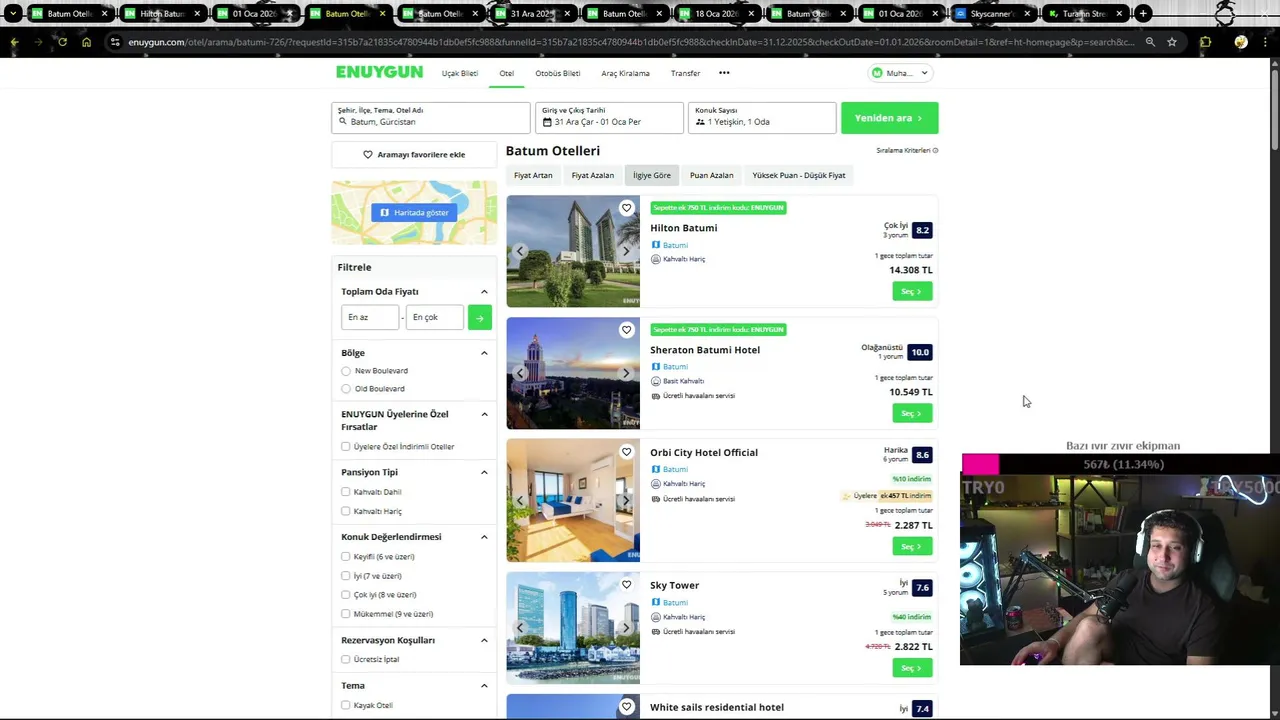Collapse Rezervasyon Koşulları section
1280x720 pixels.
point(484,640)
